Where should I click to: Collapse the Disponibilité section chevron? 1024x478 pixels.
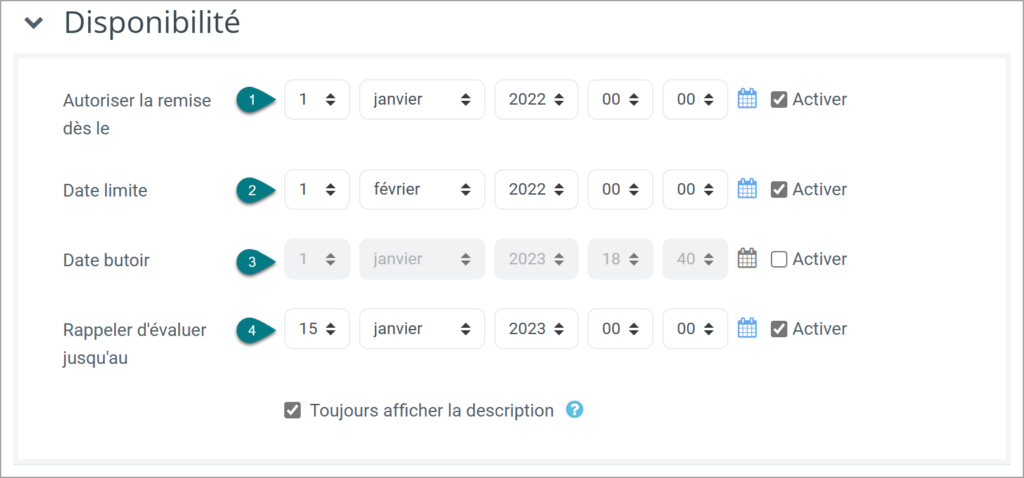tap(33, 23)
